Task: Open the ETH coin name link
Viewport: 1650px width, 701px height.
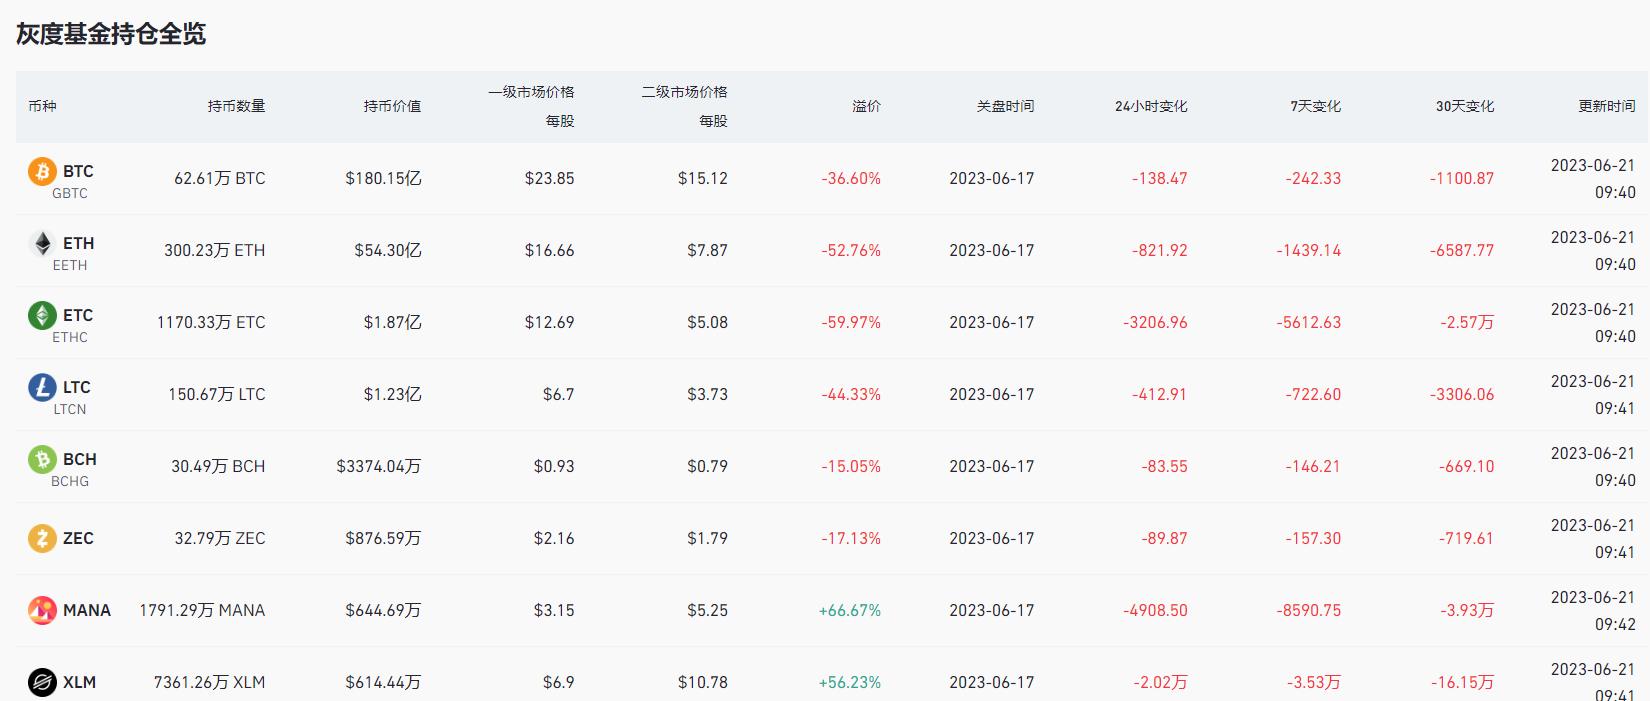Action: (78, 243)
